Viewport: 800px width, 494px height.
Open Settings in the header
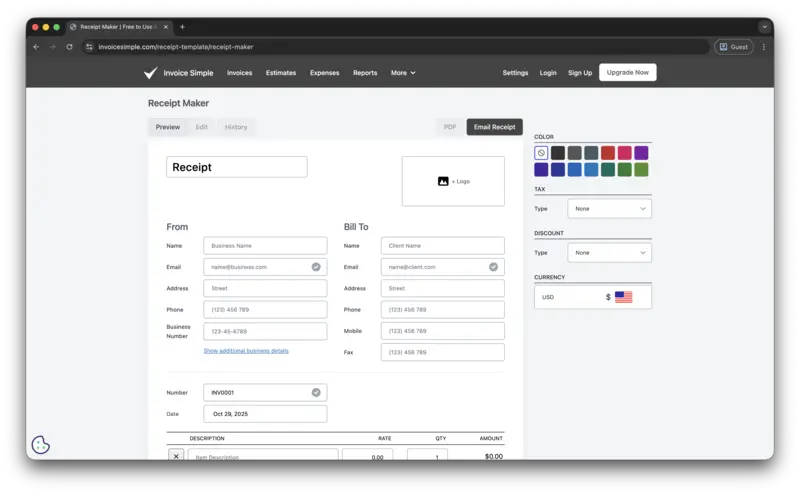(515, 73)
